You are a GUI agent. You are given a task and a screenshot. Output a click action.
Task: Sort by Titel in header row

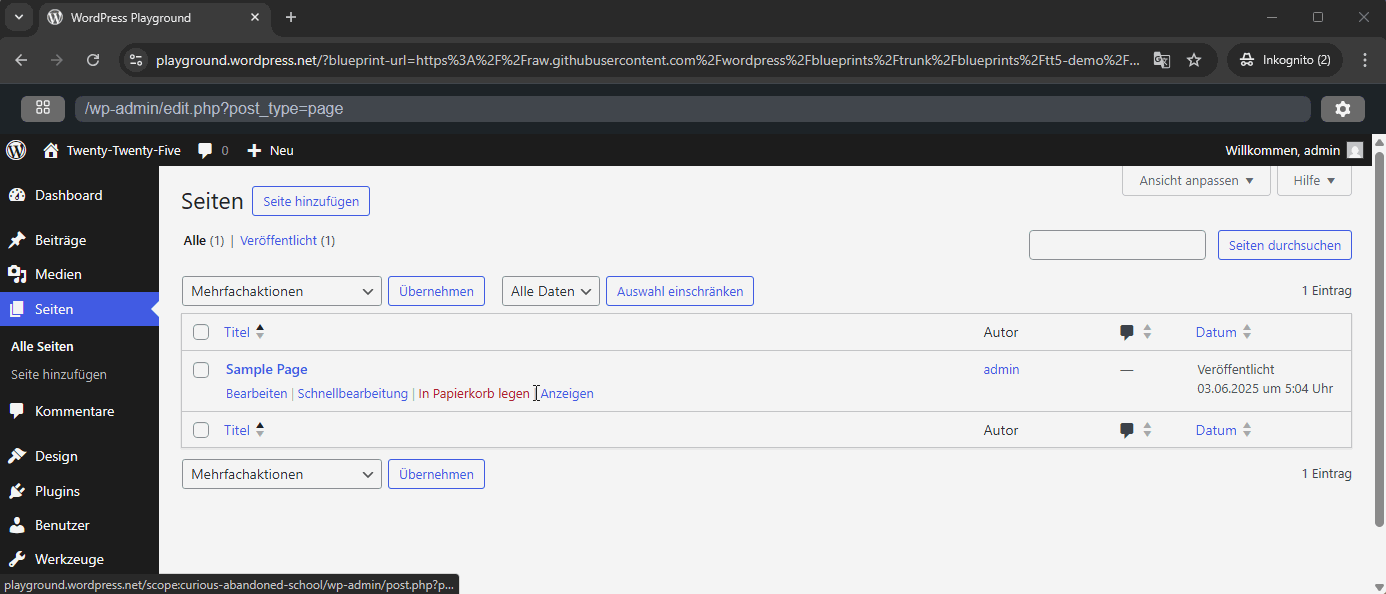[244, 332]
